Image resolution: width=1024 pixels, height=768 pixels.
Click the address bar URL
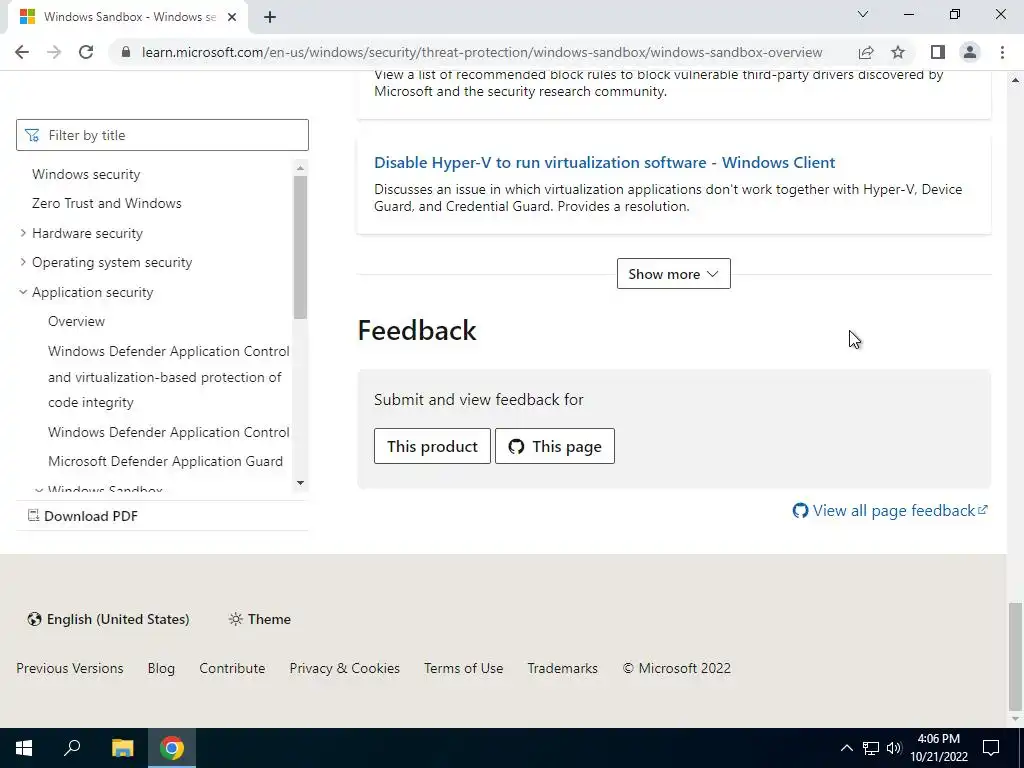click(482, 52)
